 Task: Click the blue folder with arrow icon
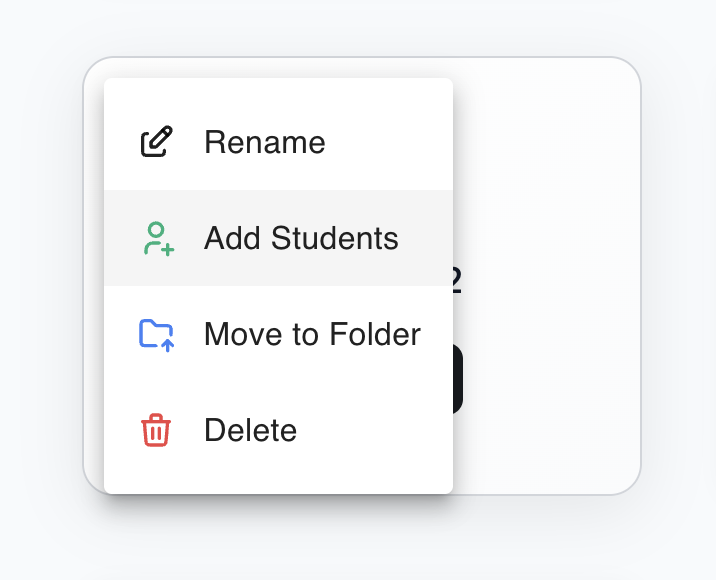[x=156, y=335]
